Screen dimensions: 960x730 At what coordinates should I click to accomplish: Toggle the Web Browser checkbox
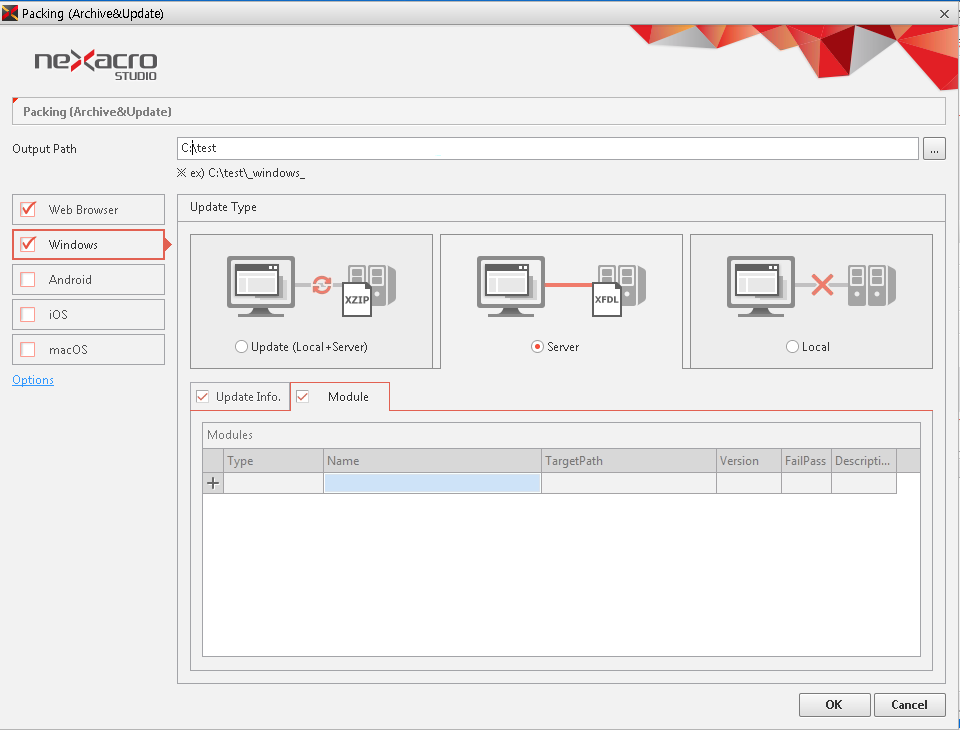click(28, 210)
